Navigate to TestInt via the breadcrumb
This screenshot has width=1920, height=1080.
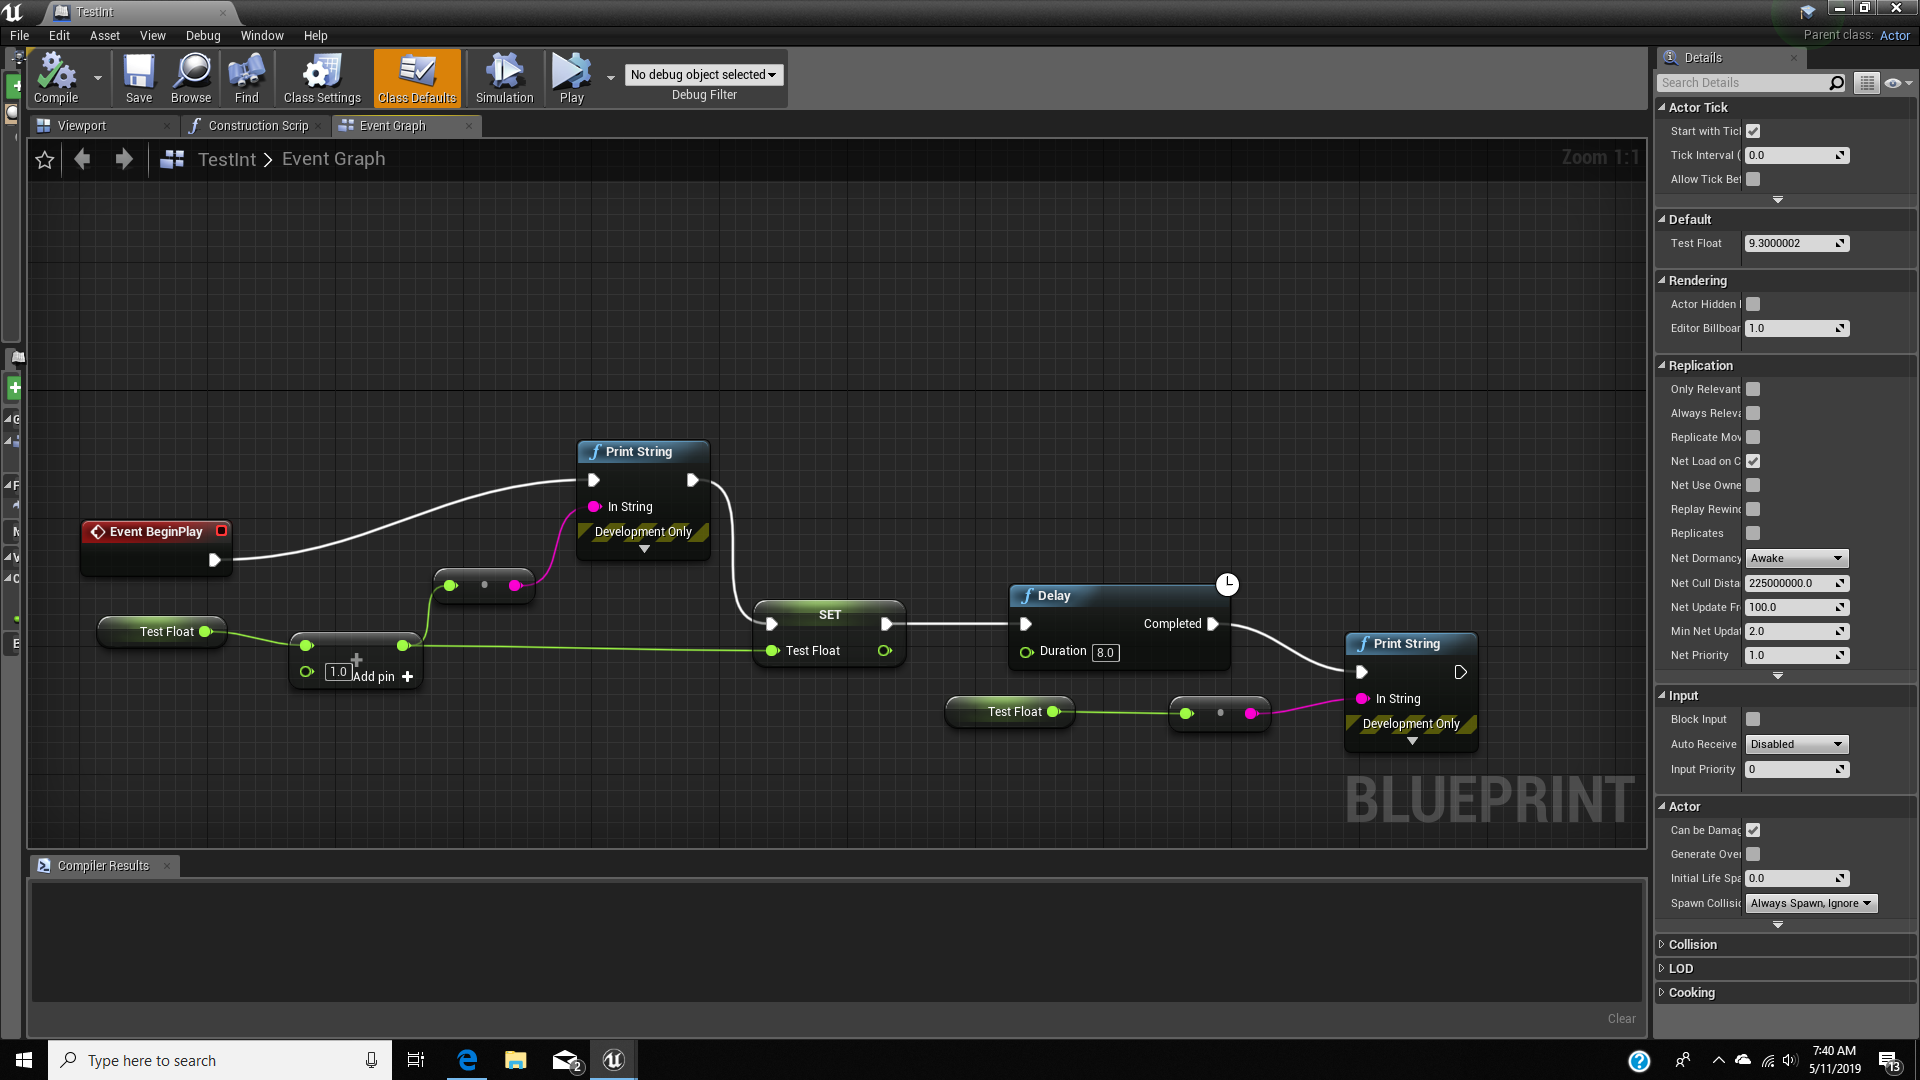pos(227,159)
